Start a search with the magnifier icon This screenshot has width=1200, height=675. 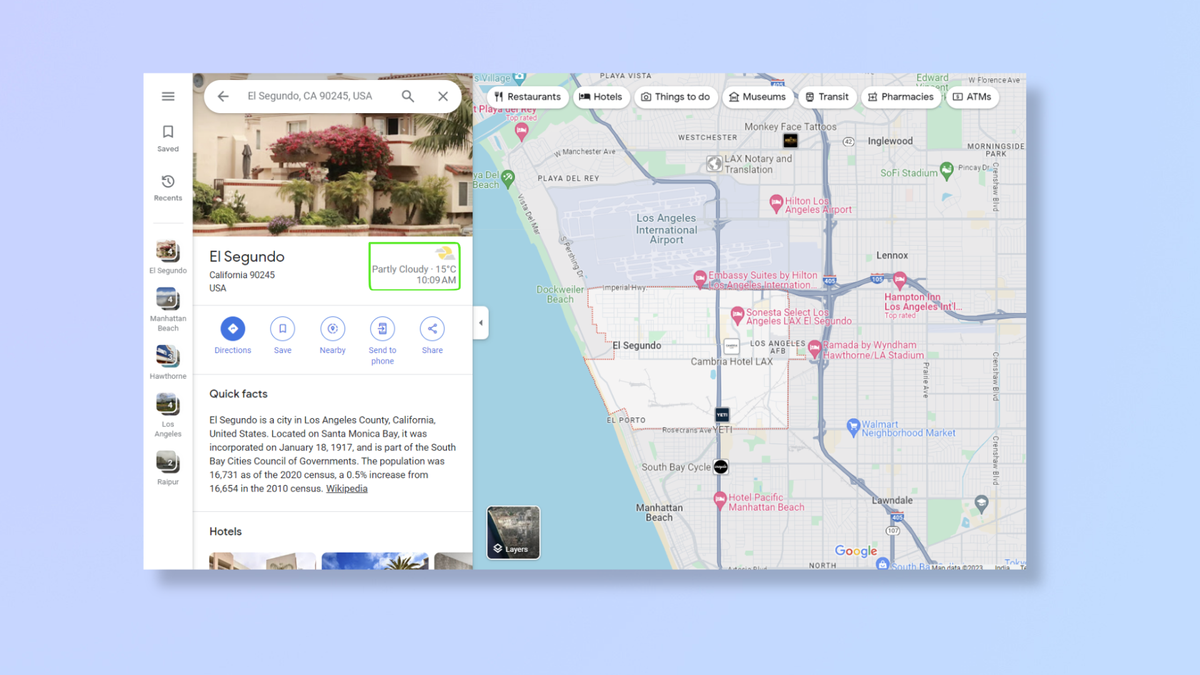coord(407,96)
